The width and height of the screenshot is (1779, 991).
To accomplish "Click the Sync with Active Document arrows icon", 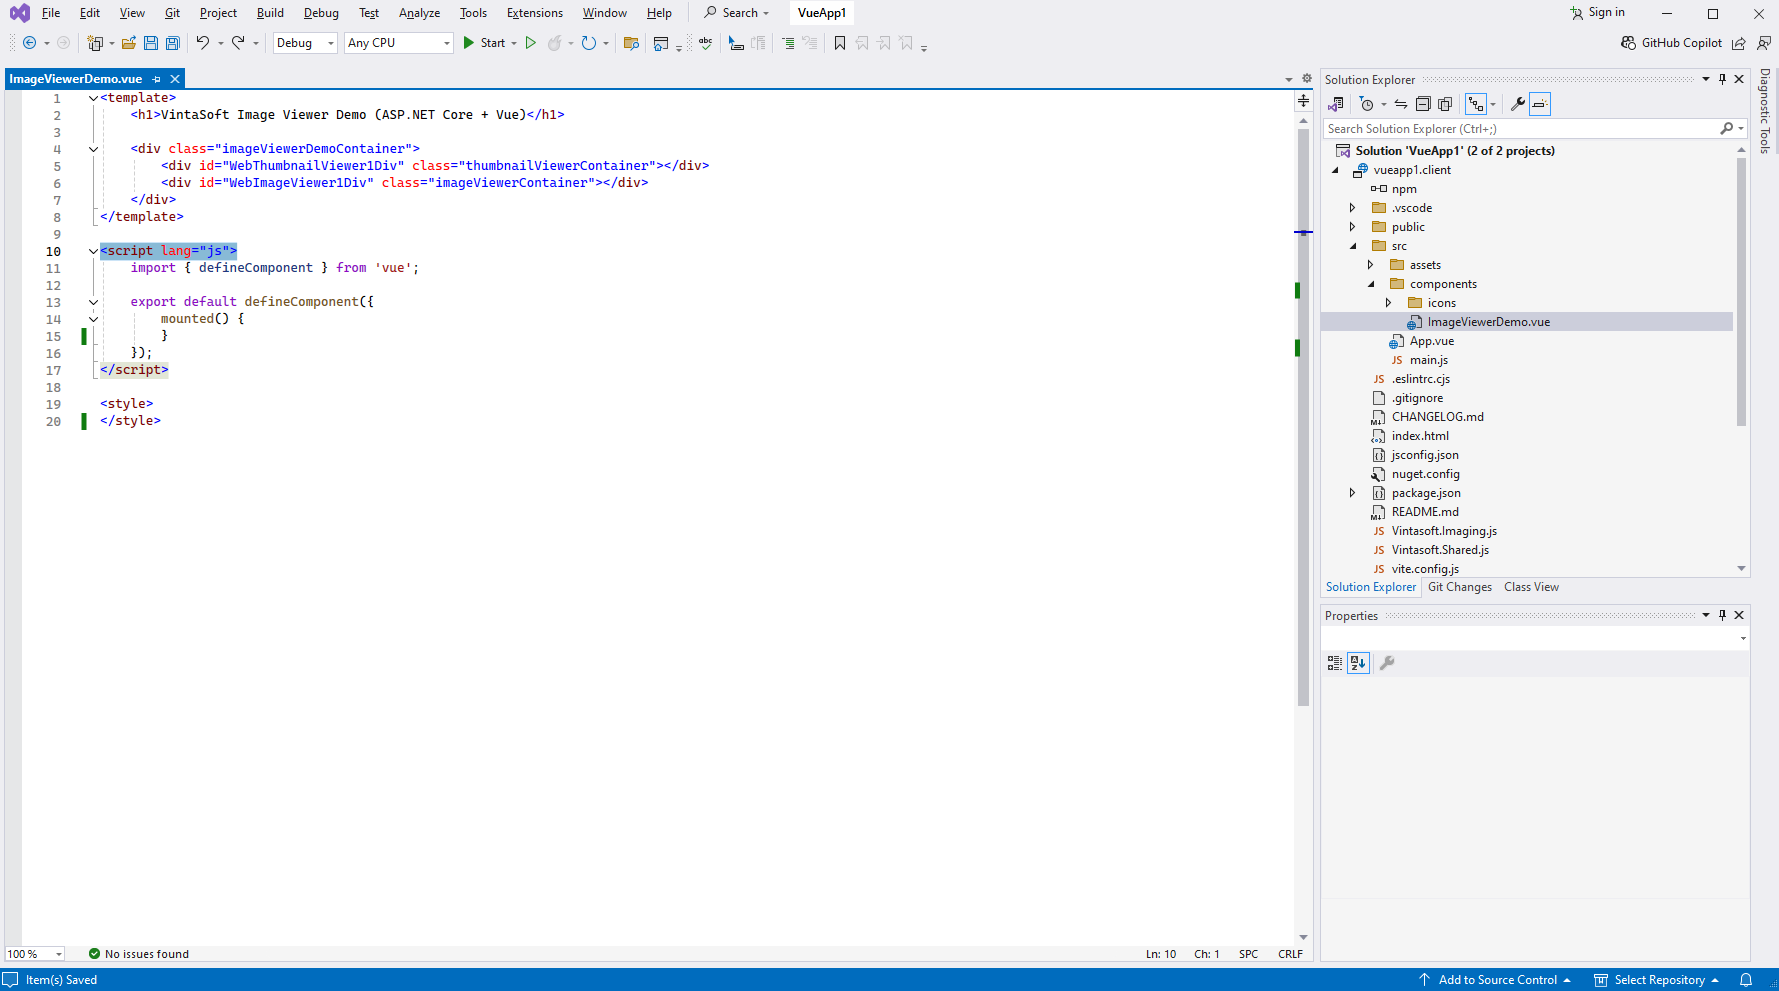I will [x=1401, y=104].
